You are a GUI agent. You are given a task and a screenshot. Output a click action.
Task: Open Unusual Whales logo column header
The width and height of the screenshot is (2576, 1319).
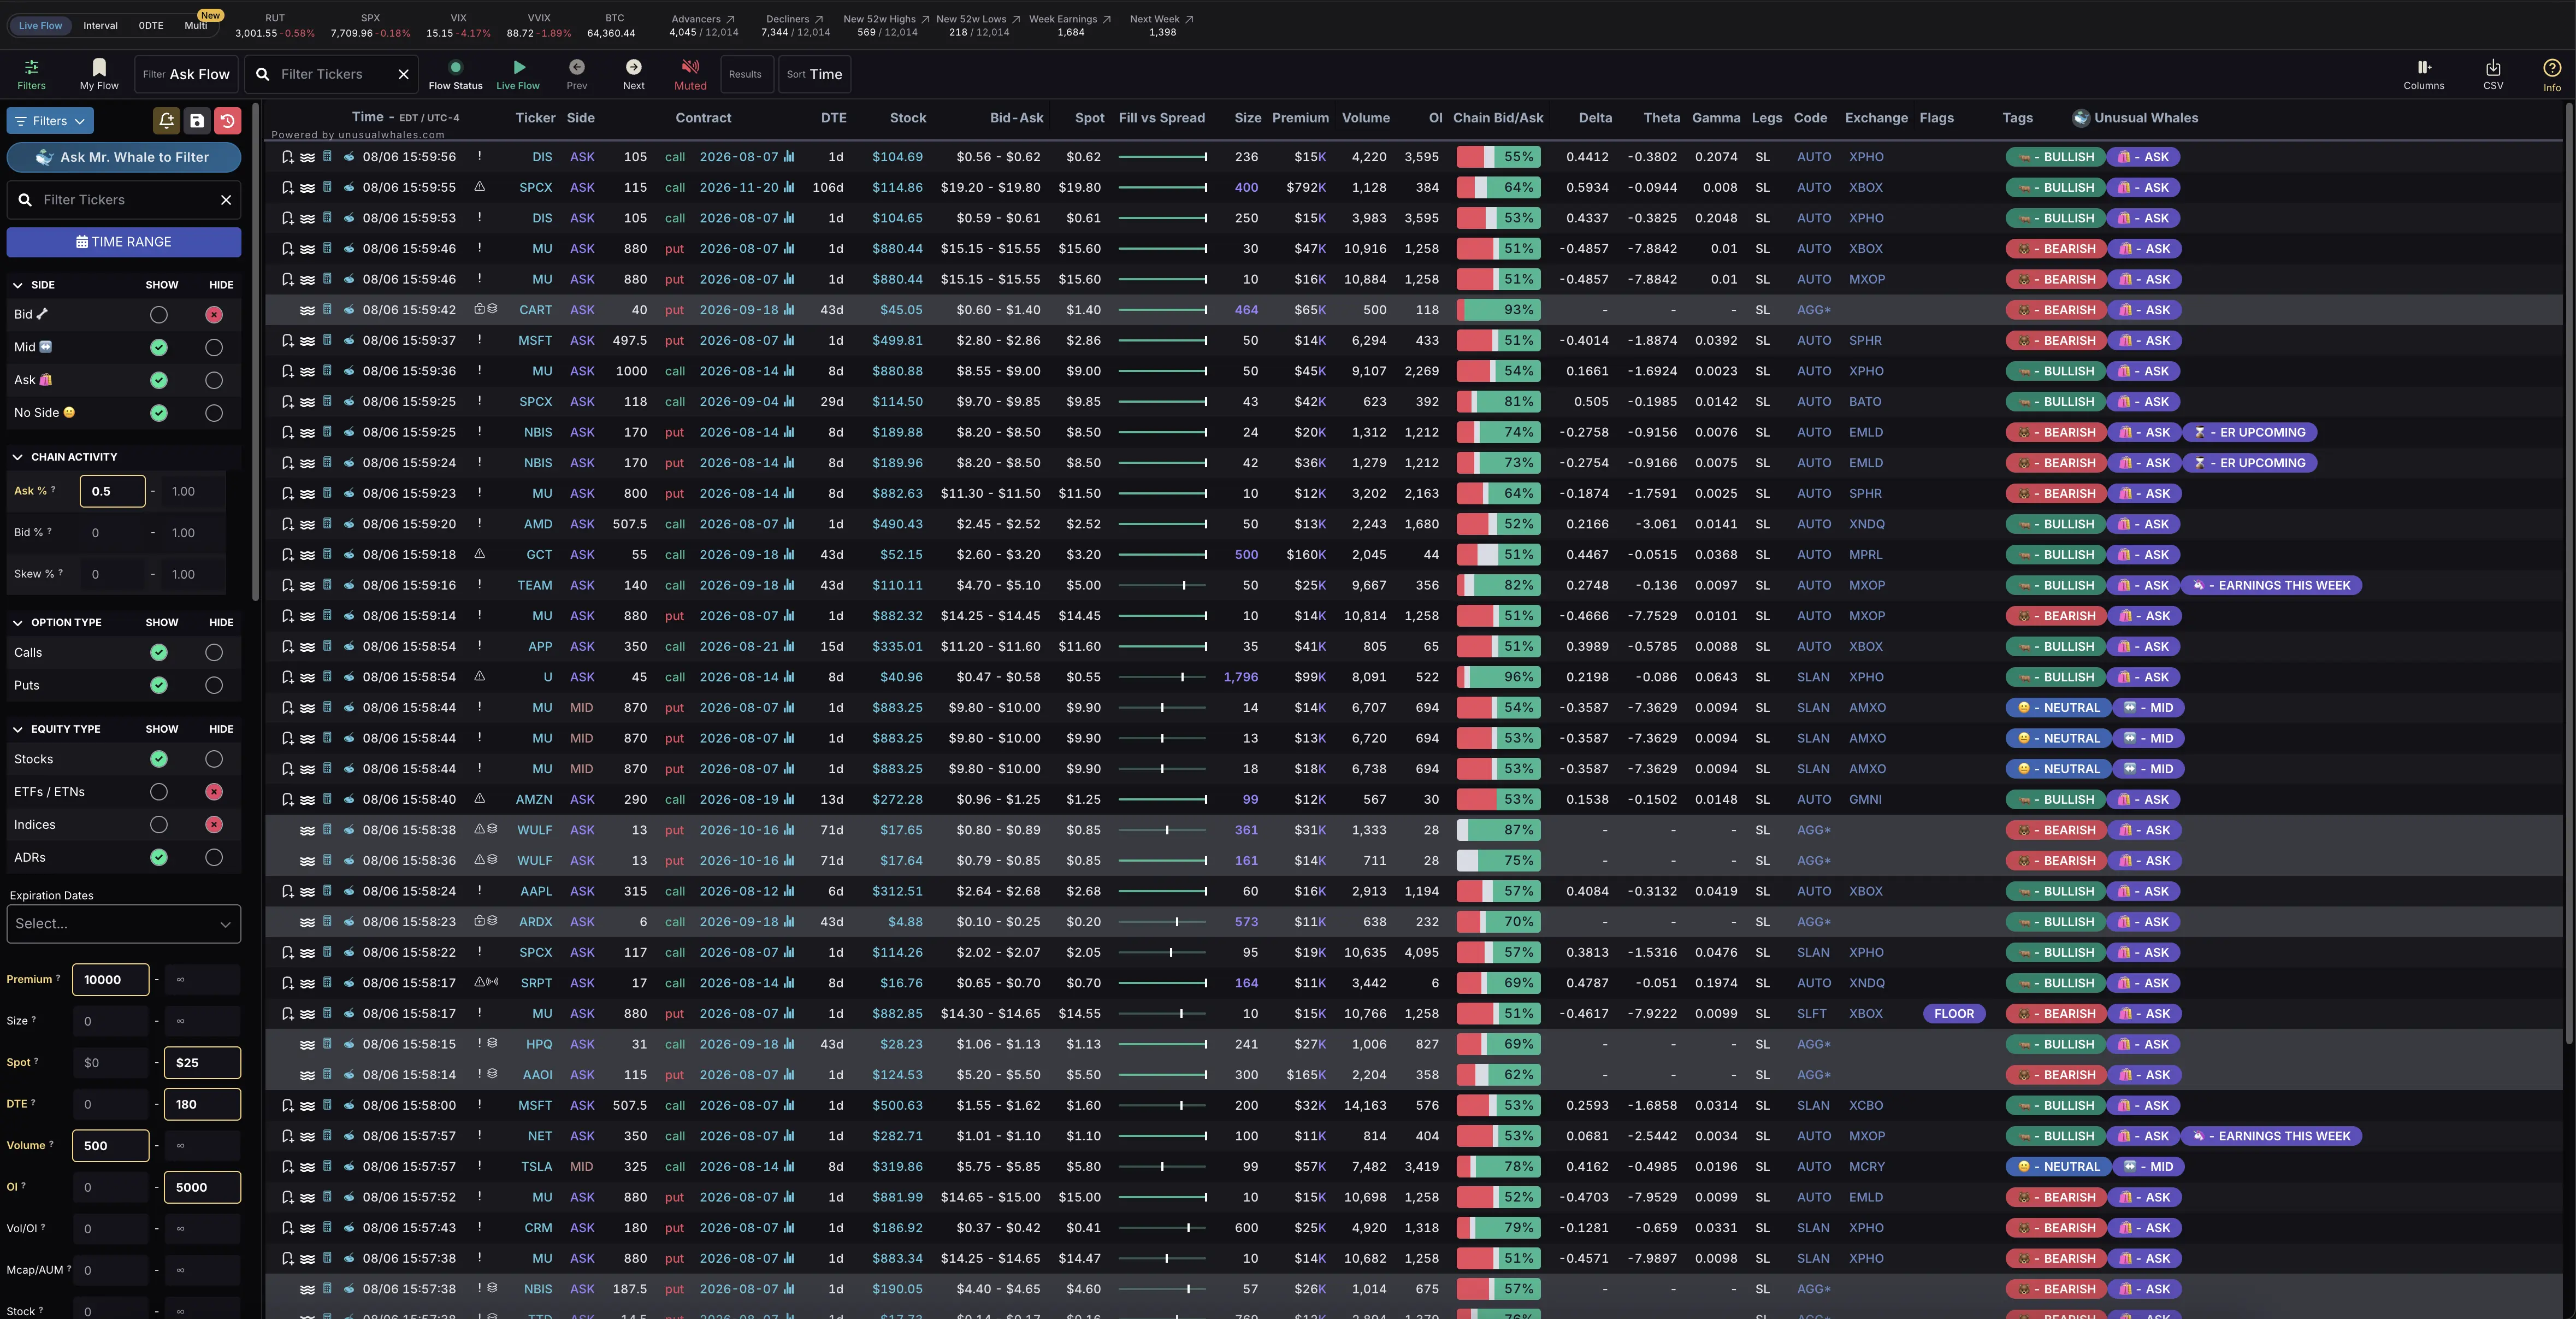(x=2081, y=118)
